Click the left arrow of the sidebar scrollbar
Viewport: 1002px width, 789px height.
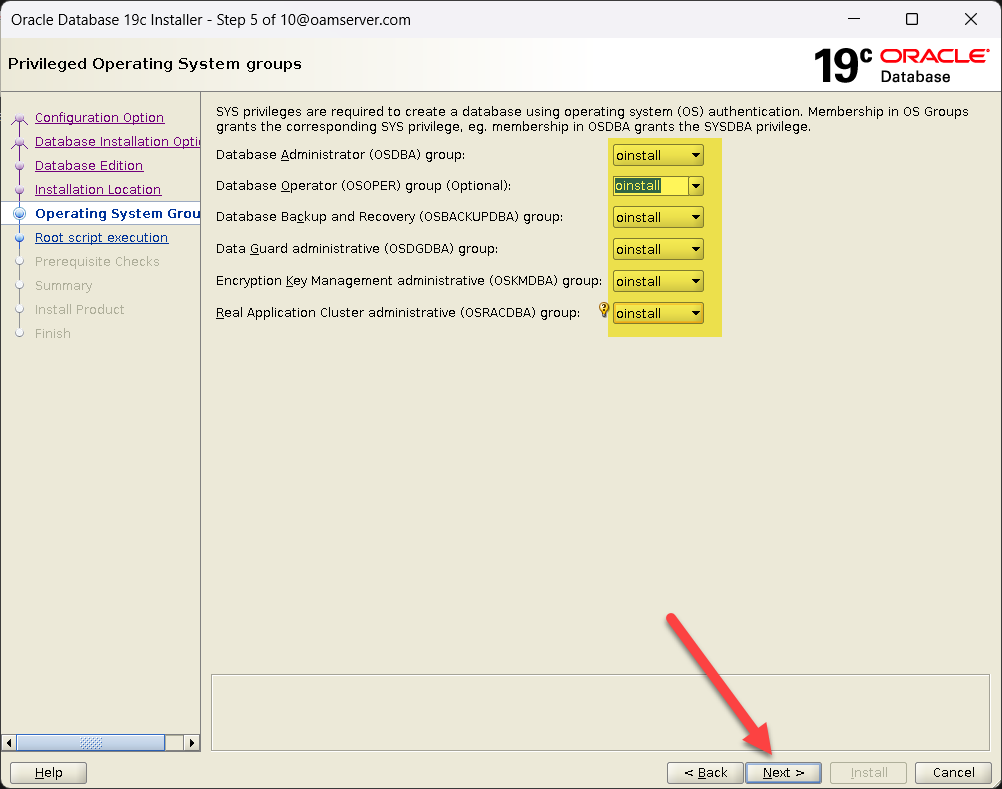tap(10, 743)
